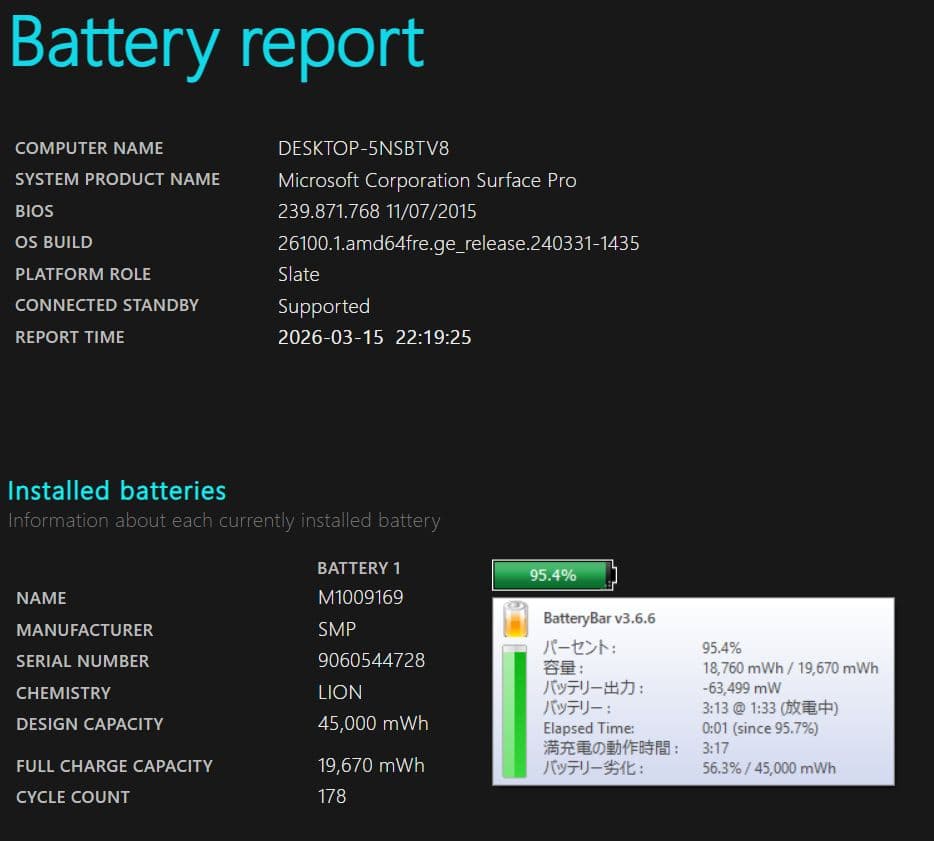Select the 'Installed batteries' section heading
Viewport: 934px width, 841px height.
[117, 491]
